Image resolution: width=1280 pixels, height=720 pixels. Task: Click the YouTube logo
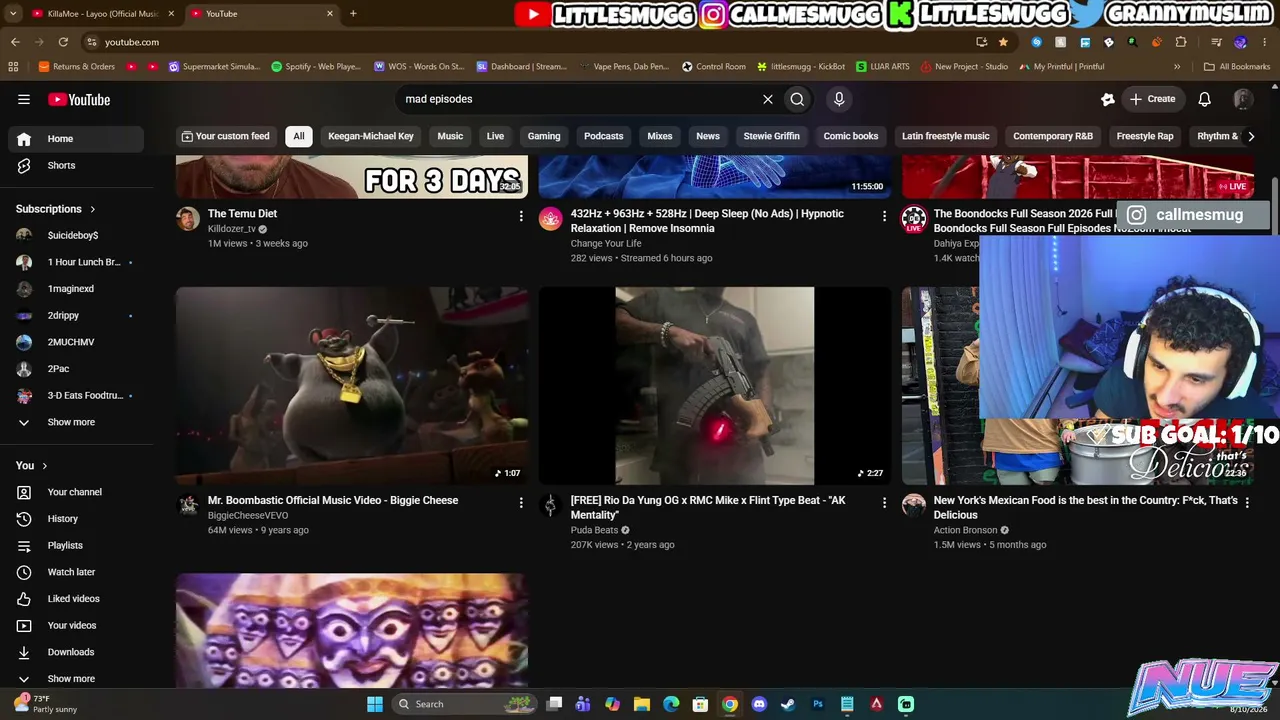[79, 99]
